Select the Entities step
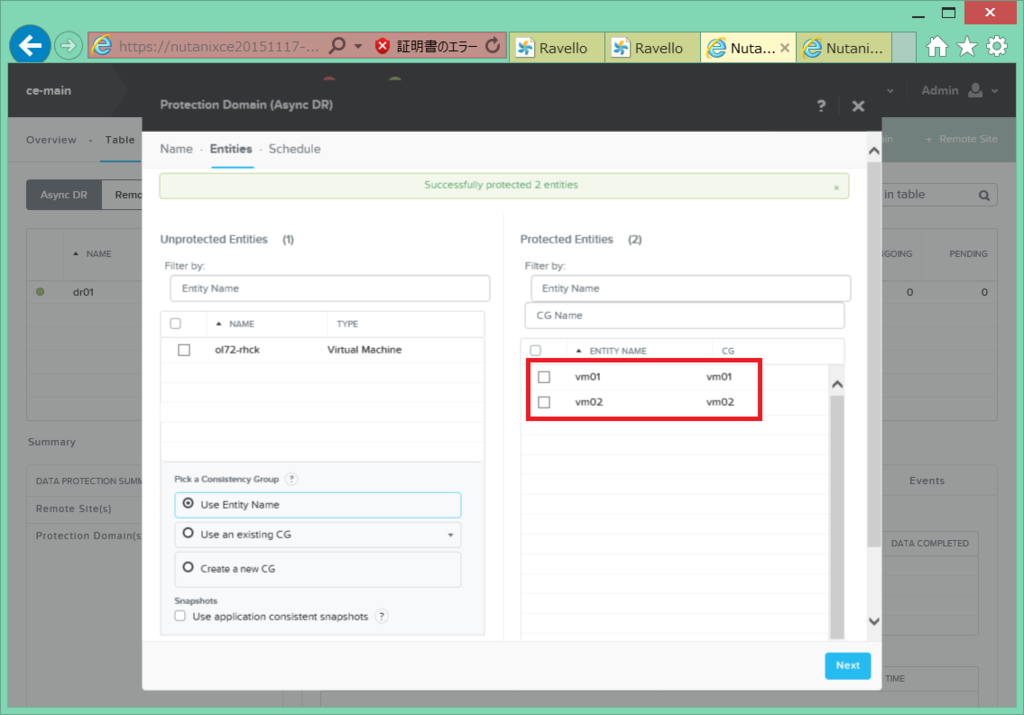 pyautogui.click(x=231, y=149)
